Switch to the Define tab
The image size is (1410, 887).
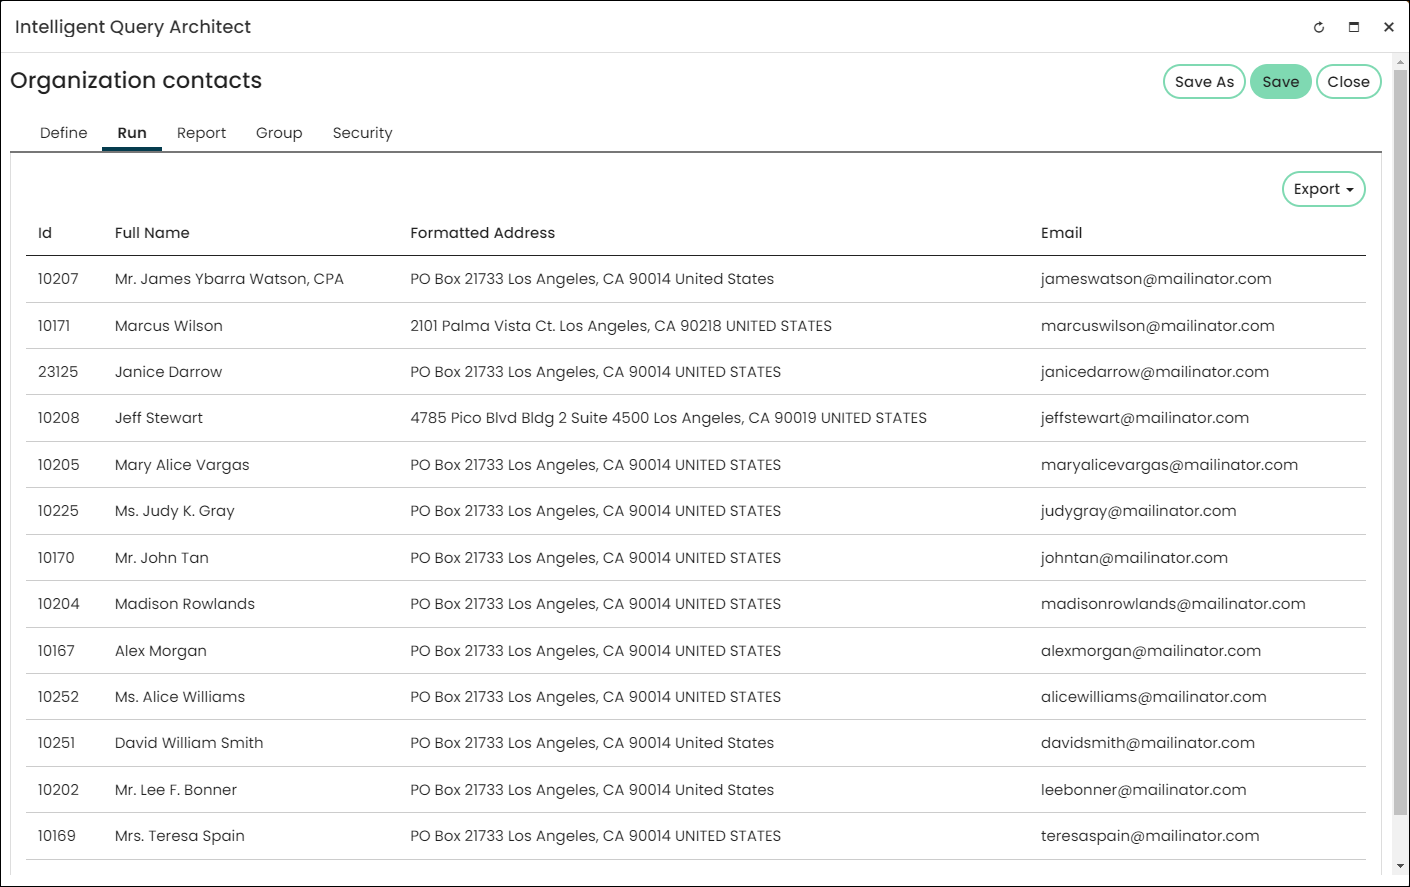click(x=64, y=133)
